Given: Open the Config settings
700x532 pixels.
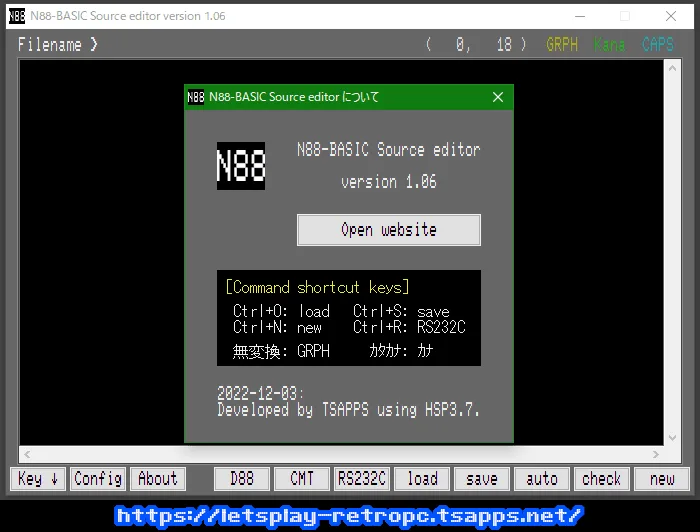Looking at the screenshot, I should point(98,479).
